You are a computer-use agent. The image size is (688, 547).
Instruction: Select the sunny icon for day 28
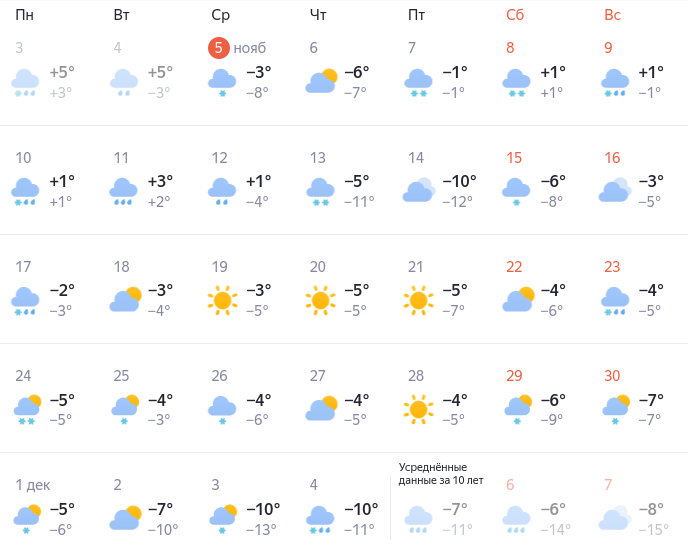coord(418,408)
